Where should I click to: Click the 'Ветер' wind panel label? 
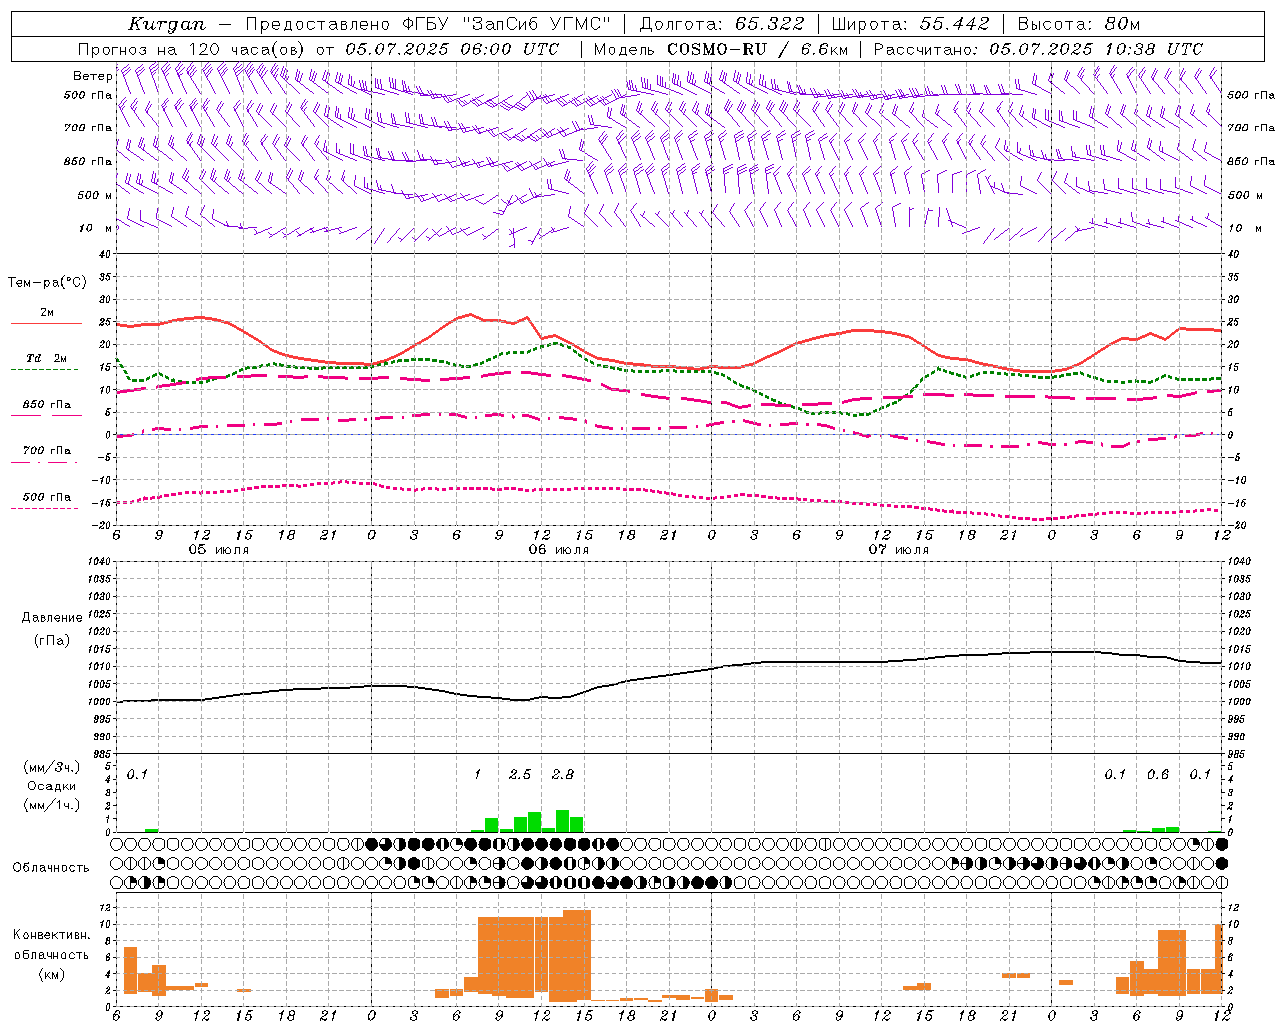click(x=92, y=76)
